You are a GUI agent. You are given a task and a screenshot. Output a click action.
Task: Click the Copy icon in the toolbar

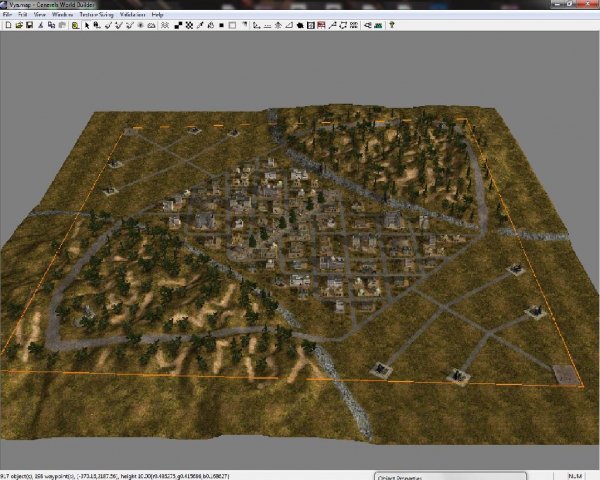[x=49, y=25]
